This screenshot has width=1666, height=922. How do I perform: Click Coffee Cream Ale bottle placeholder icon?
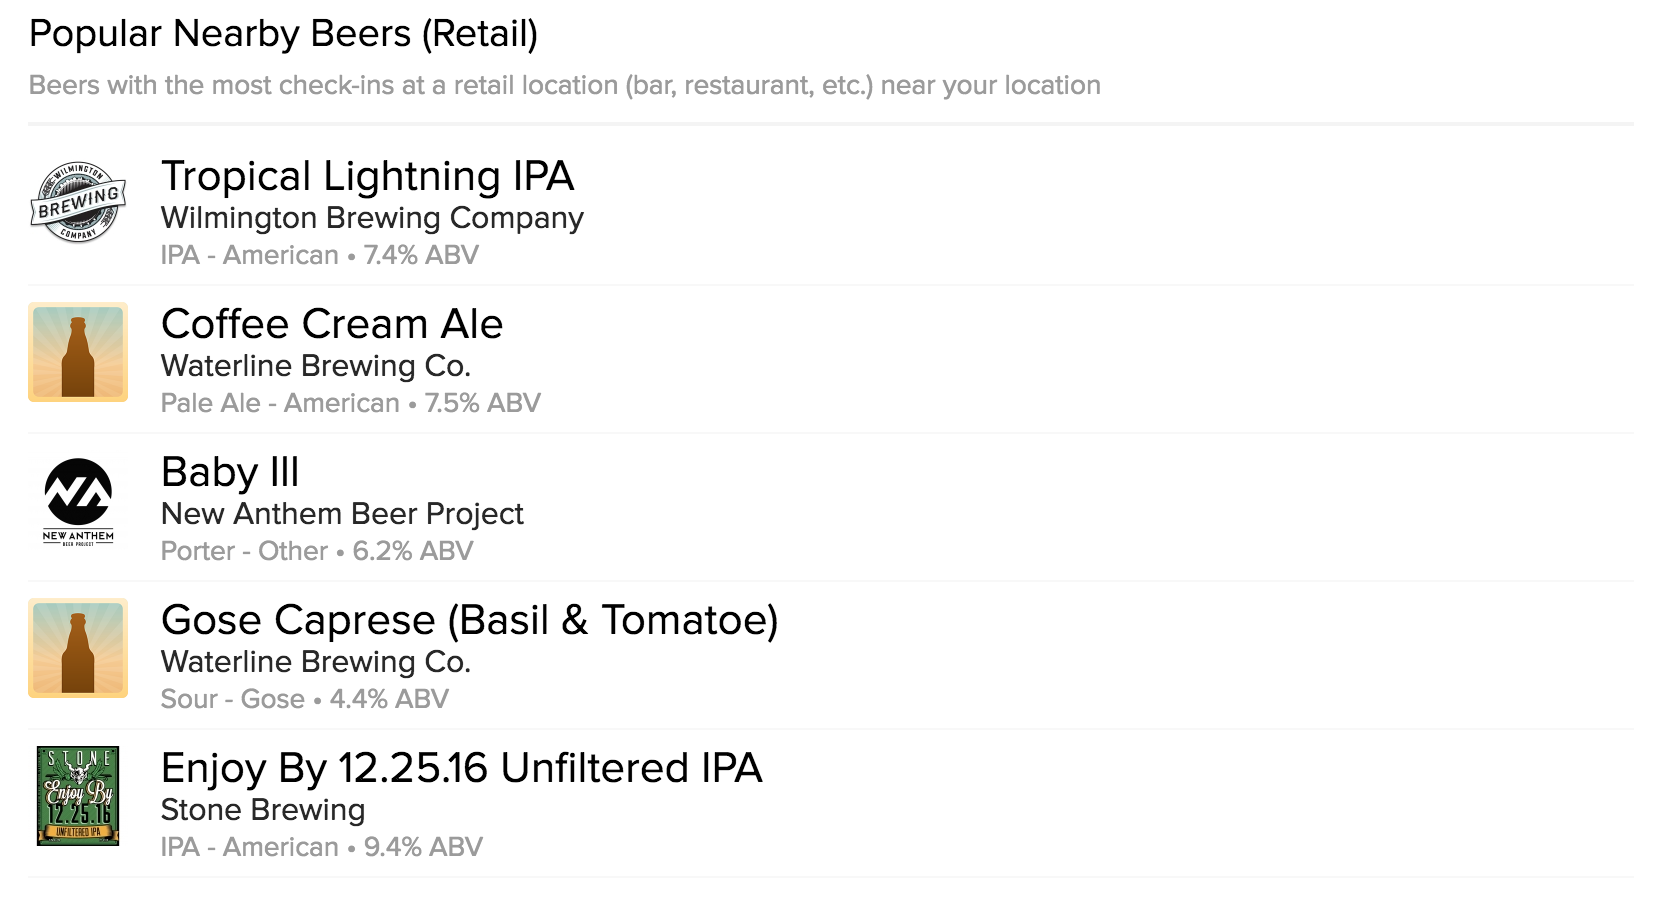point(78,352)
